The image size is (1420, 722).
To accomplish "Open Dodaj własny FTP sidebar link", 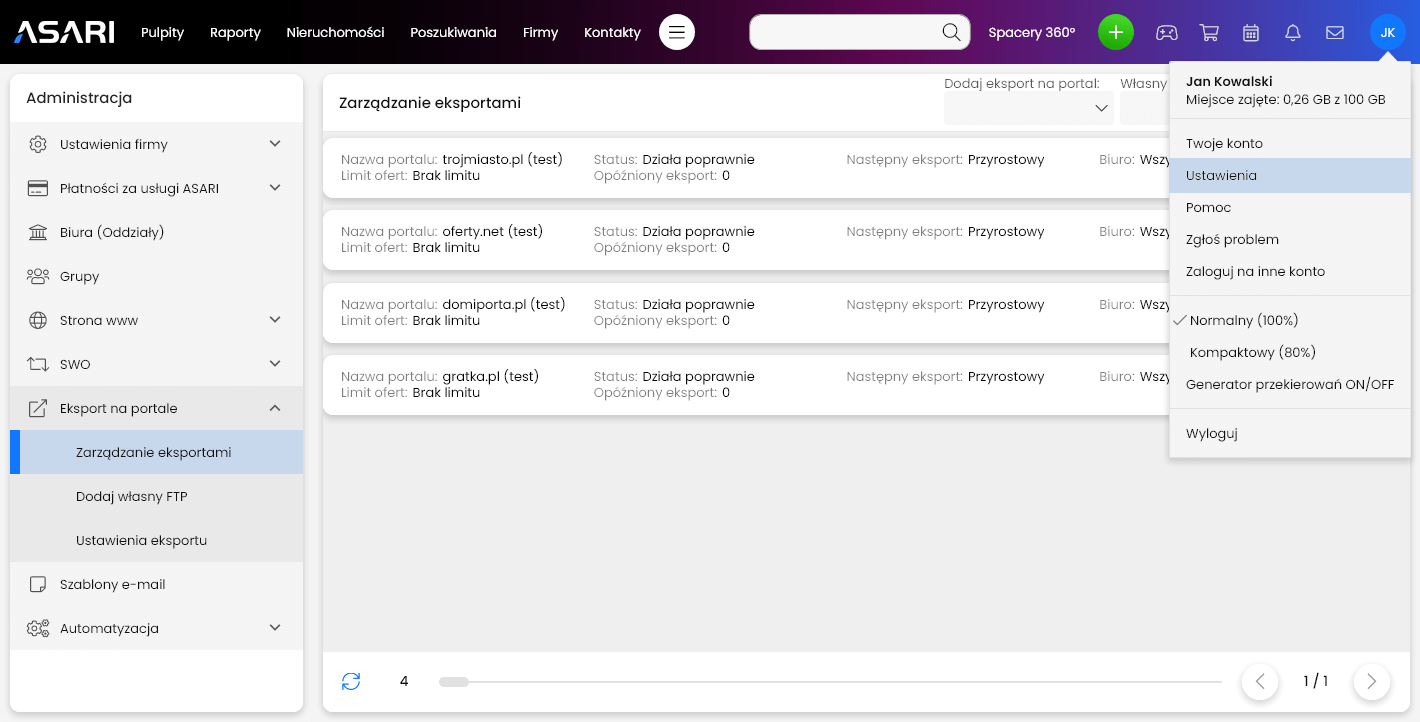I will point(131,496).
